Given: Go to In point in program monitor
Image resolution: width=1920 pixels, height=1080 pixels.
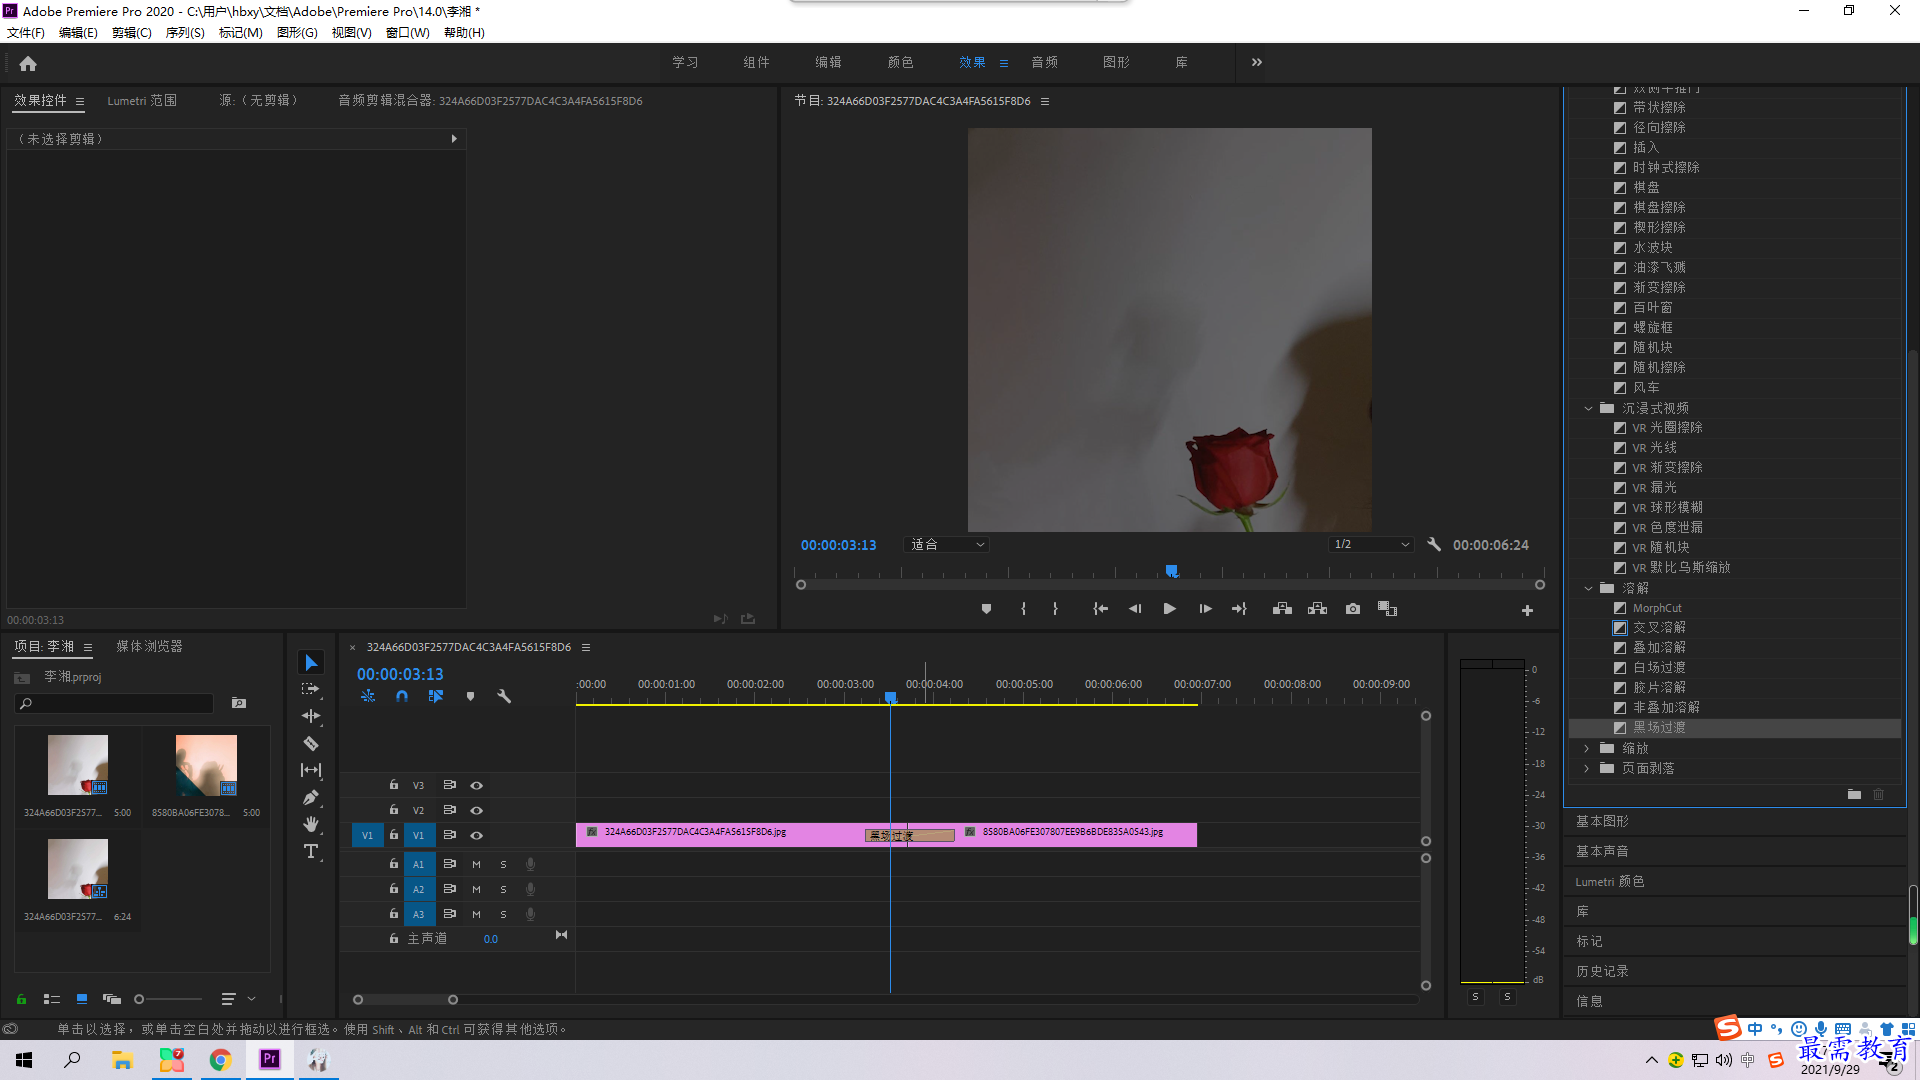Looking at the screenshot, I should tap(1100, 609).
